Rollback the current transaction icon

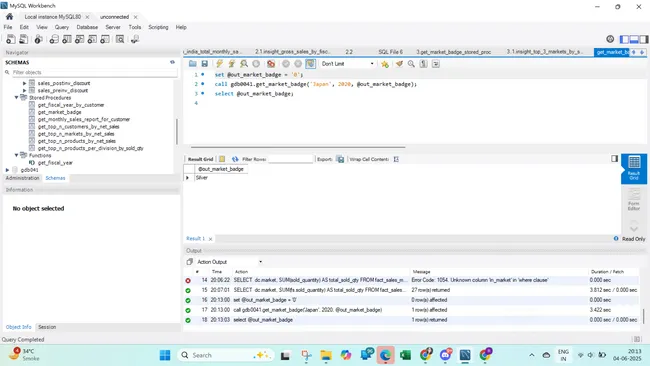(298, 64)
